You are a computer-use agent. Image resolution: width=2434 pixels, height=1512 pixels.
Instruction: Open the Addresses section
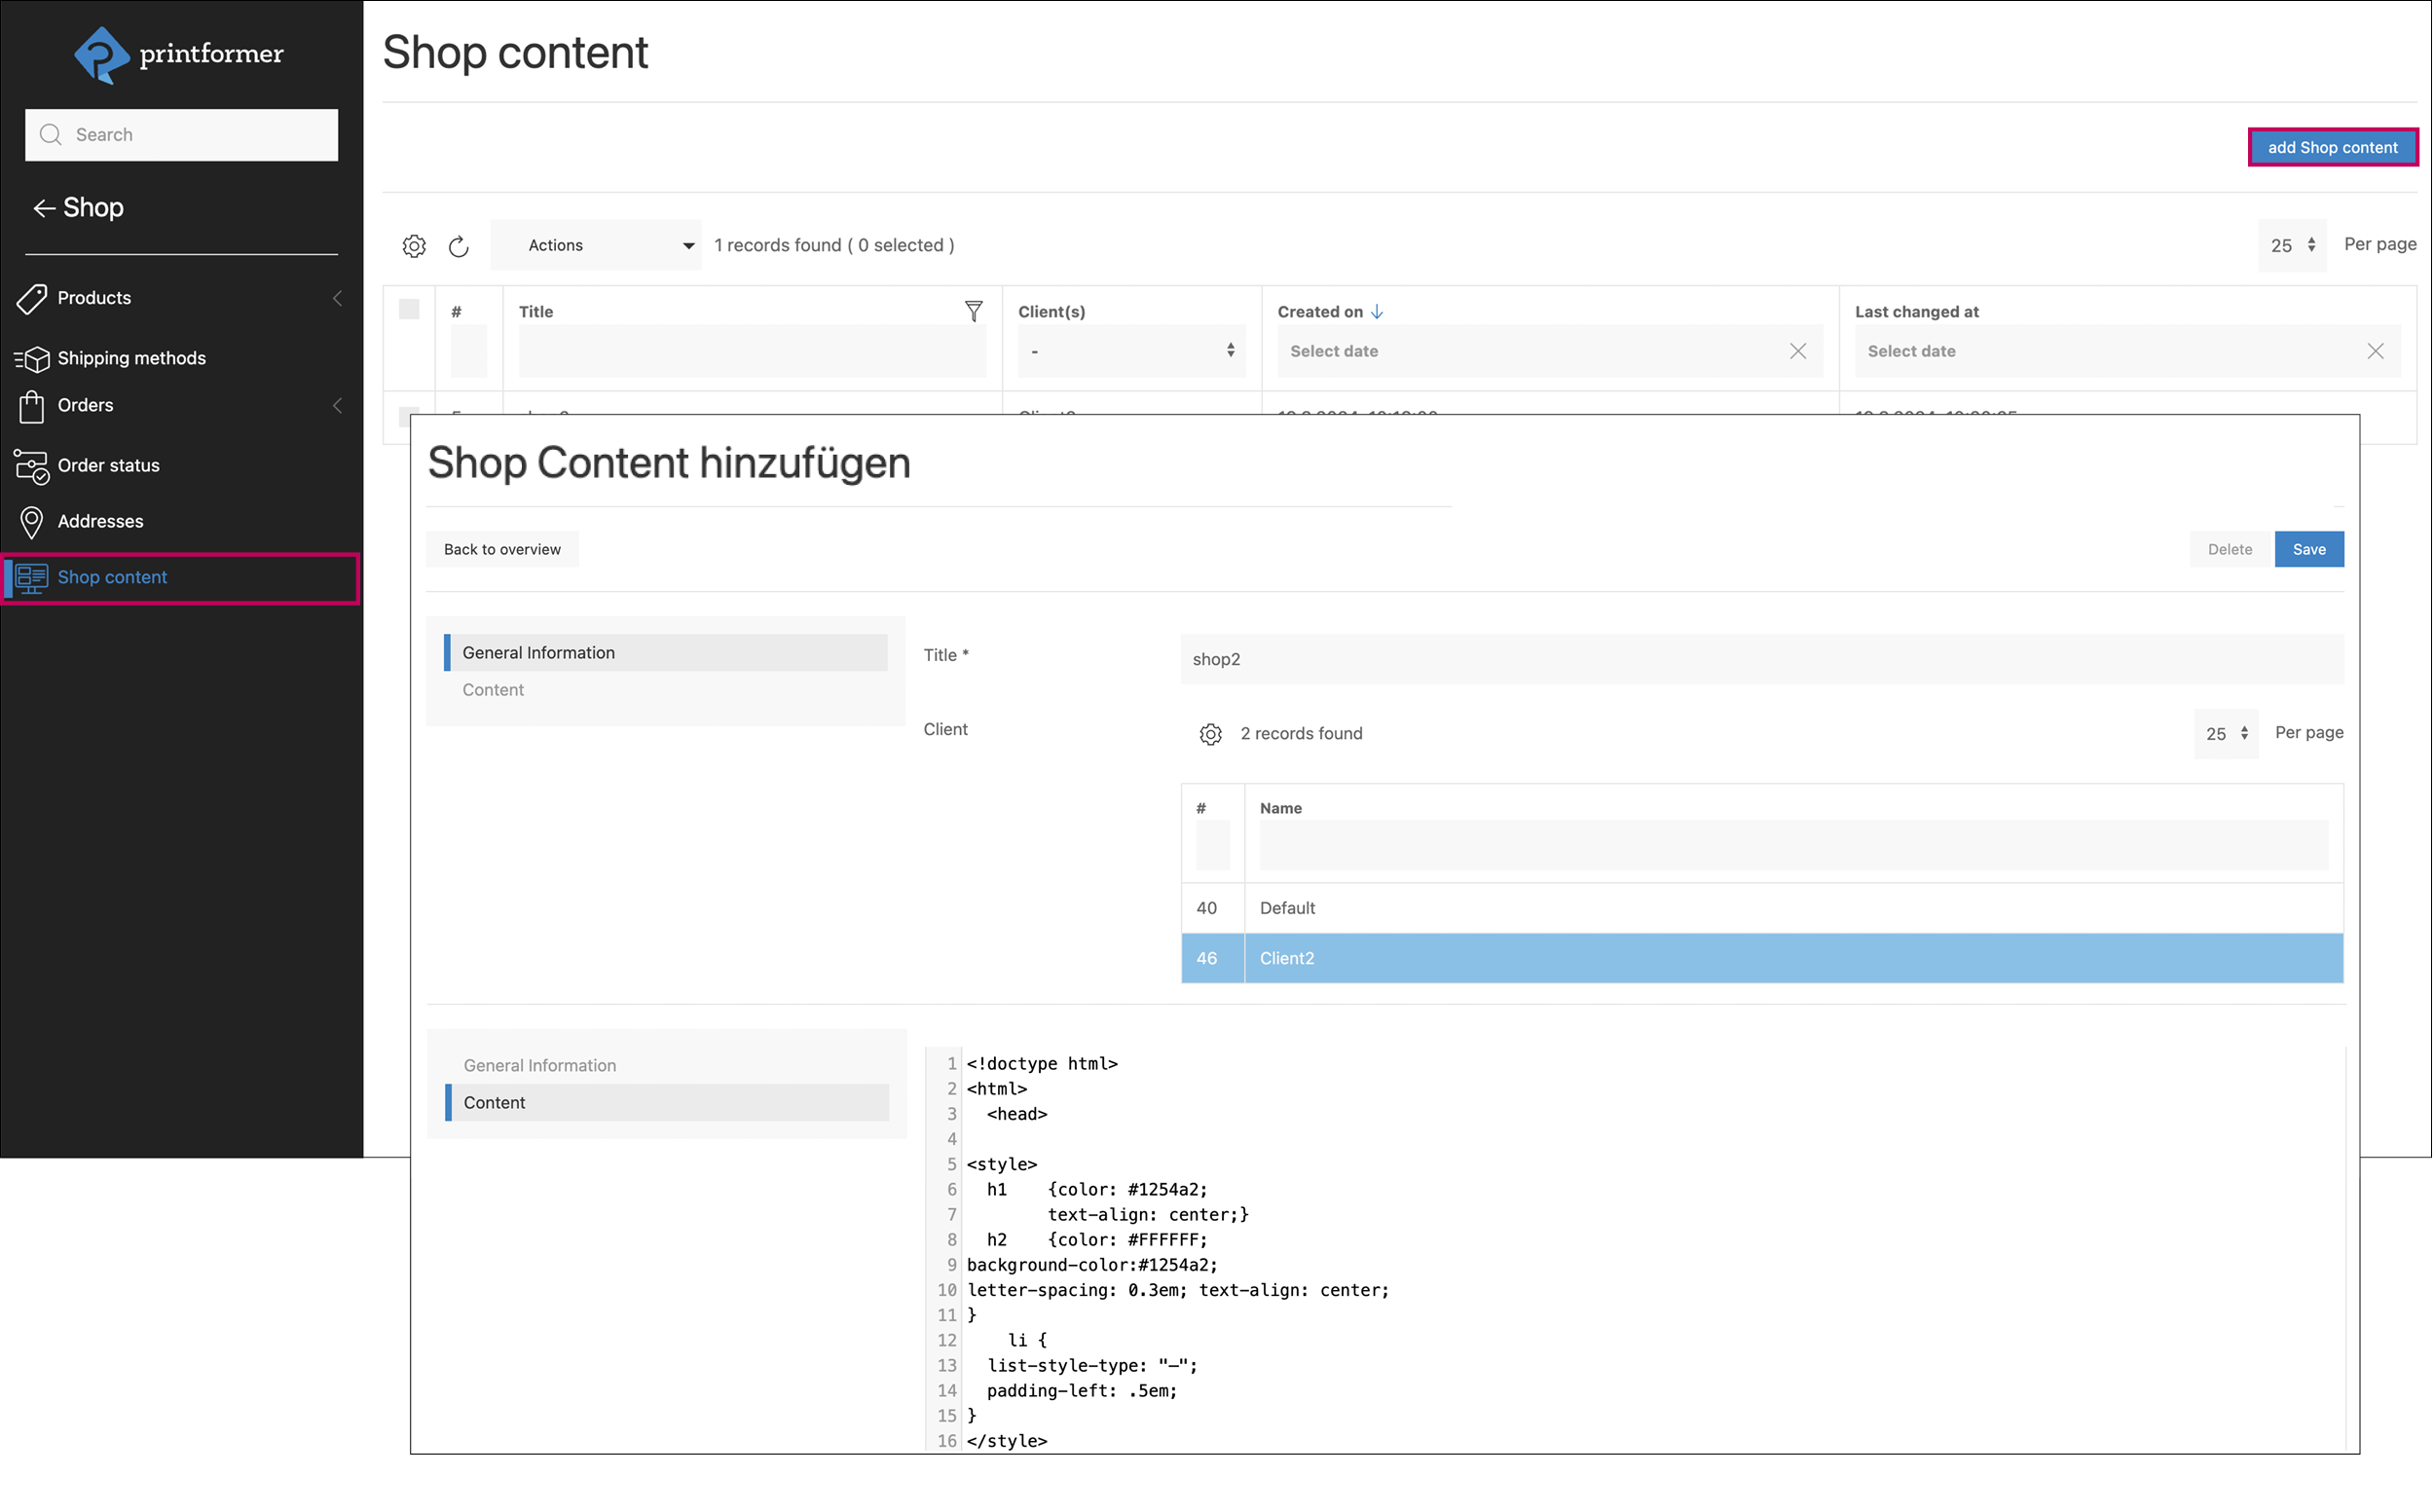point(100,521)
